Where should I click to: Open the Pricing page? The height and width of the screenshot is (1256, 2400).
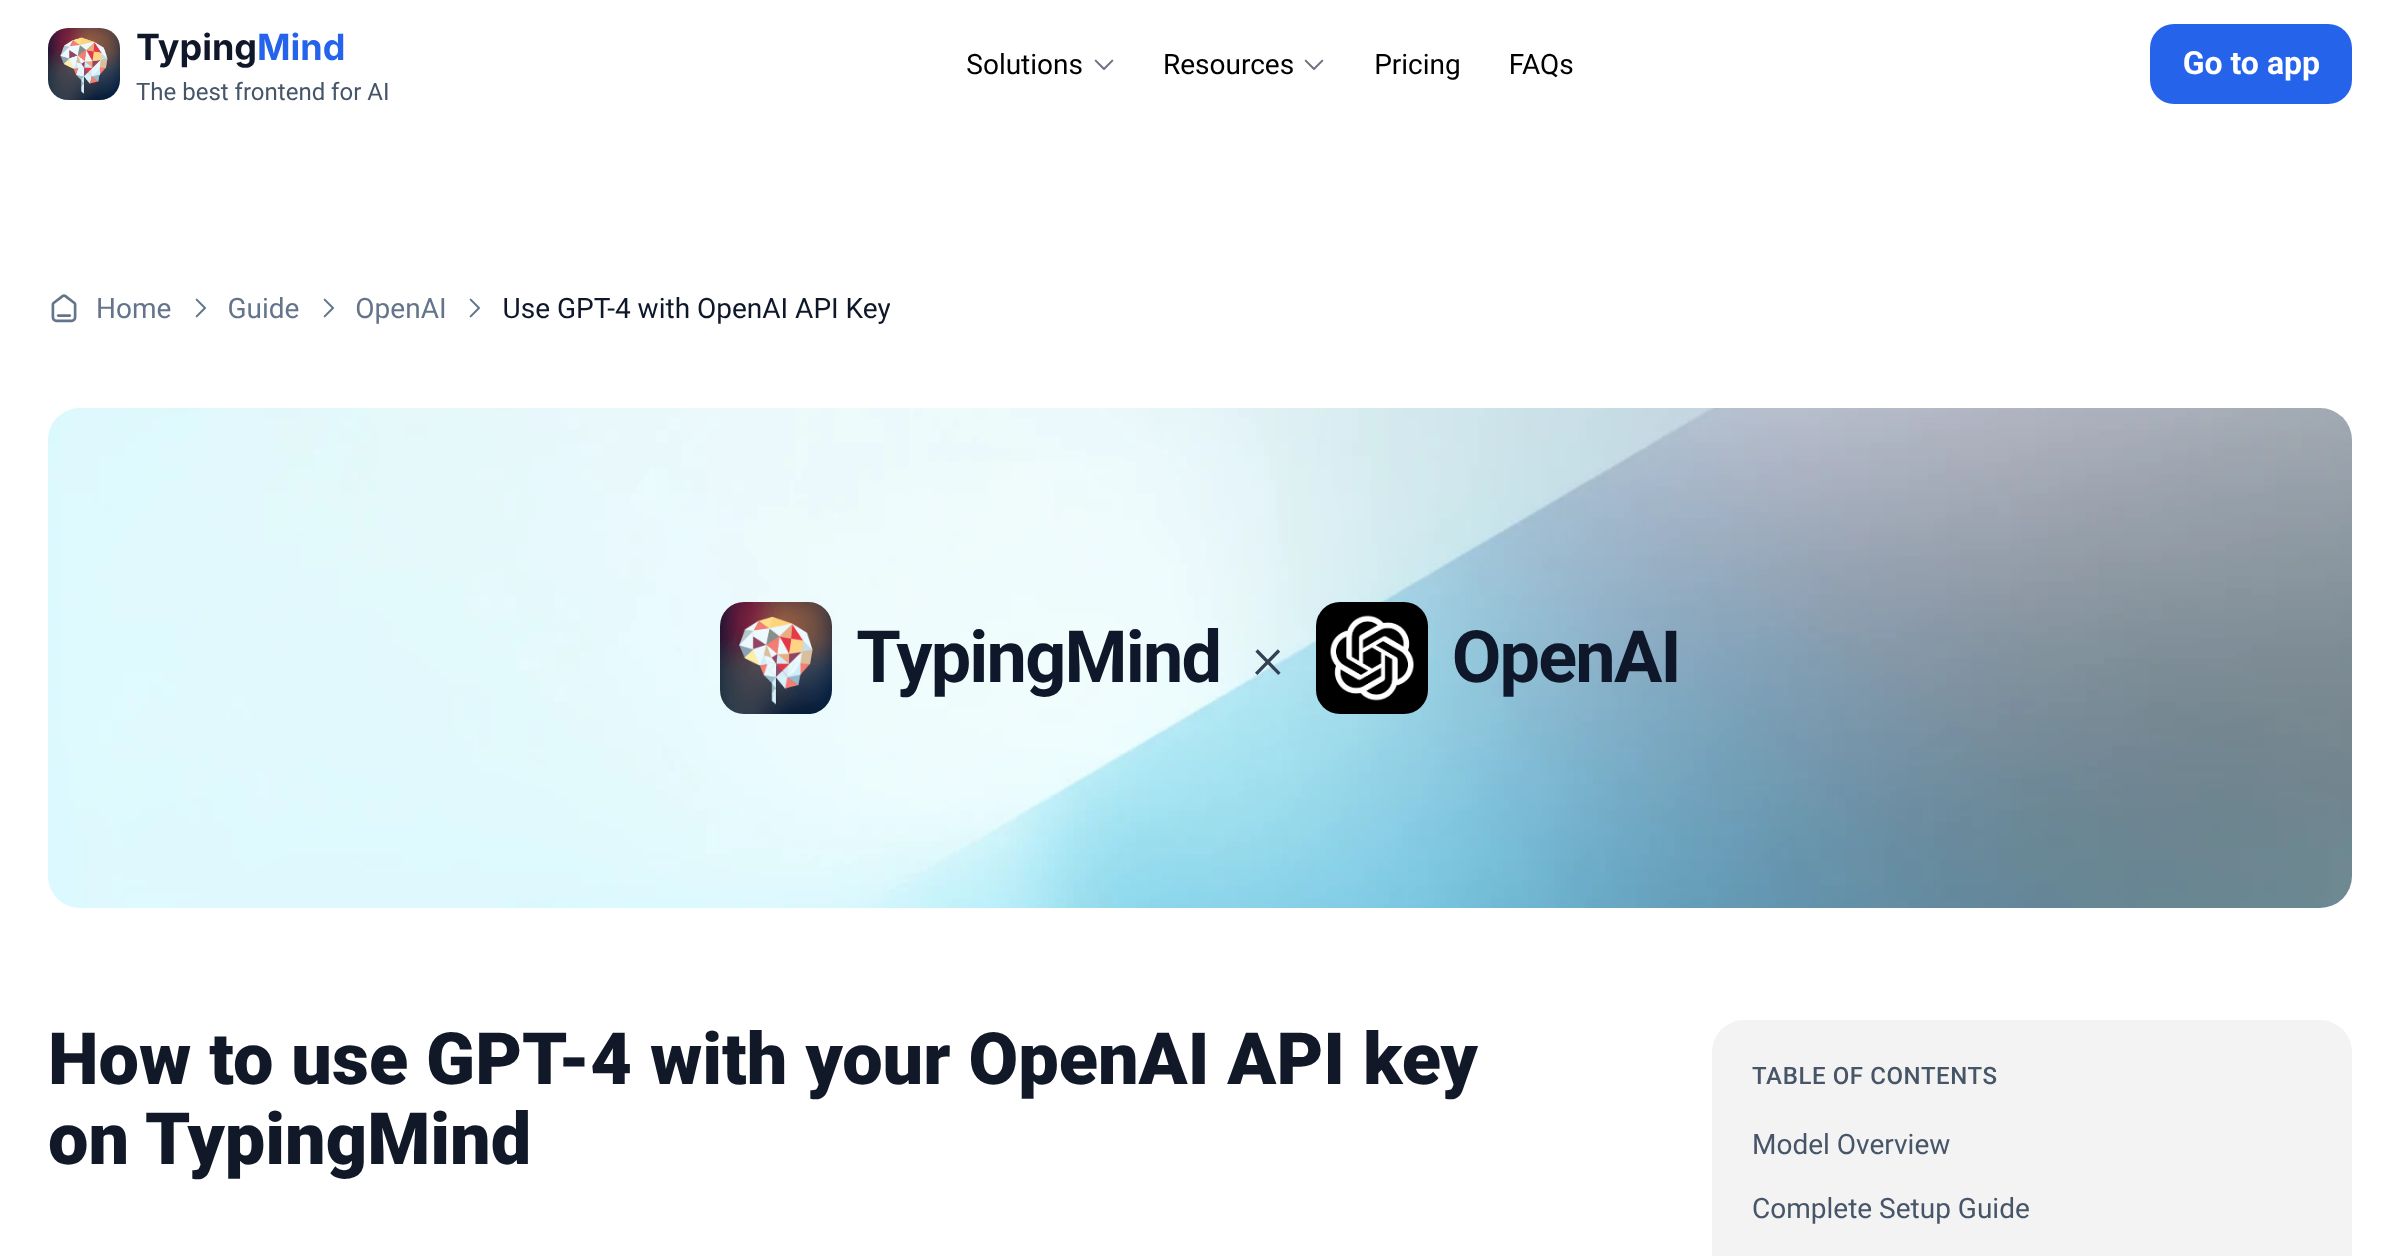[x=1417, y=65]
